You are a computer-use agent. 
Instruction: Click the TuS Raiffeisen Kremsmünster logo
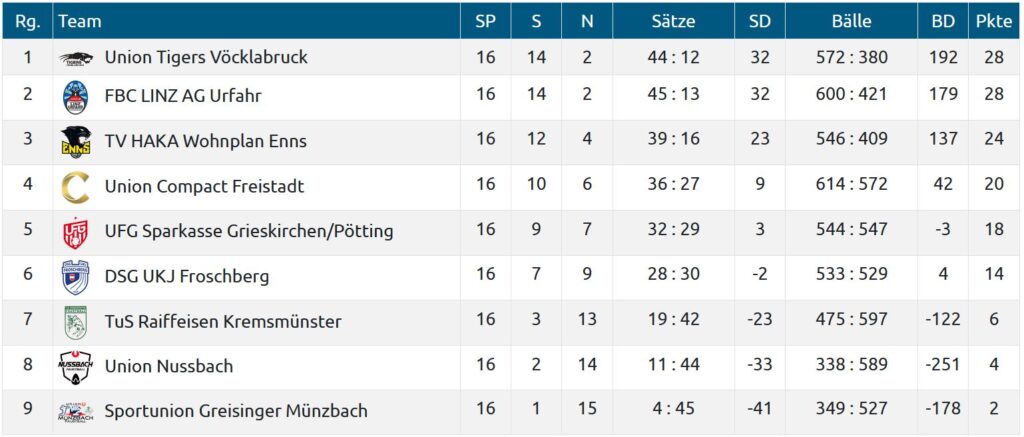coord(76,321)
